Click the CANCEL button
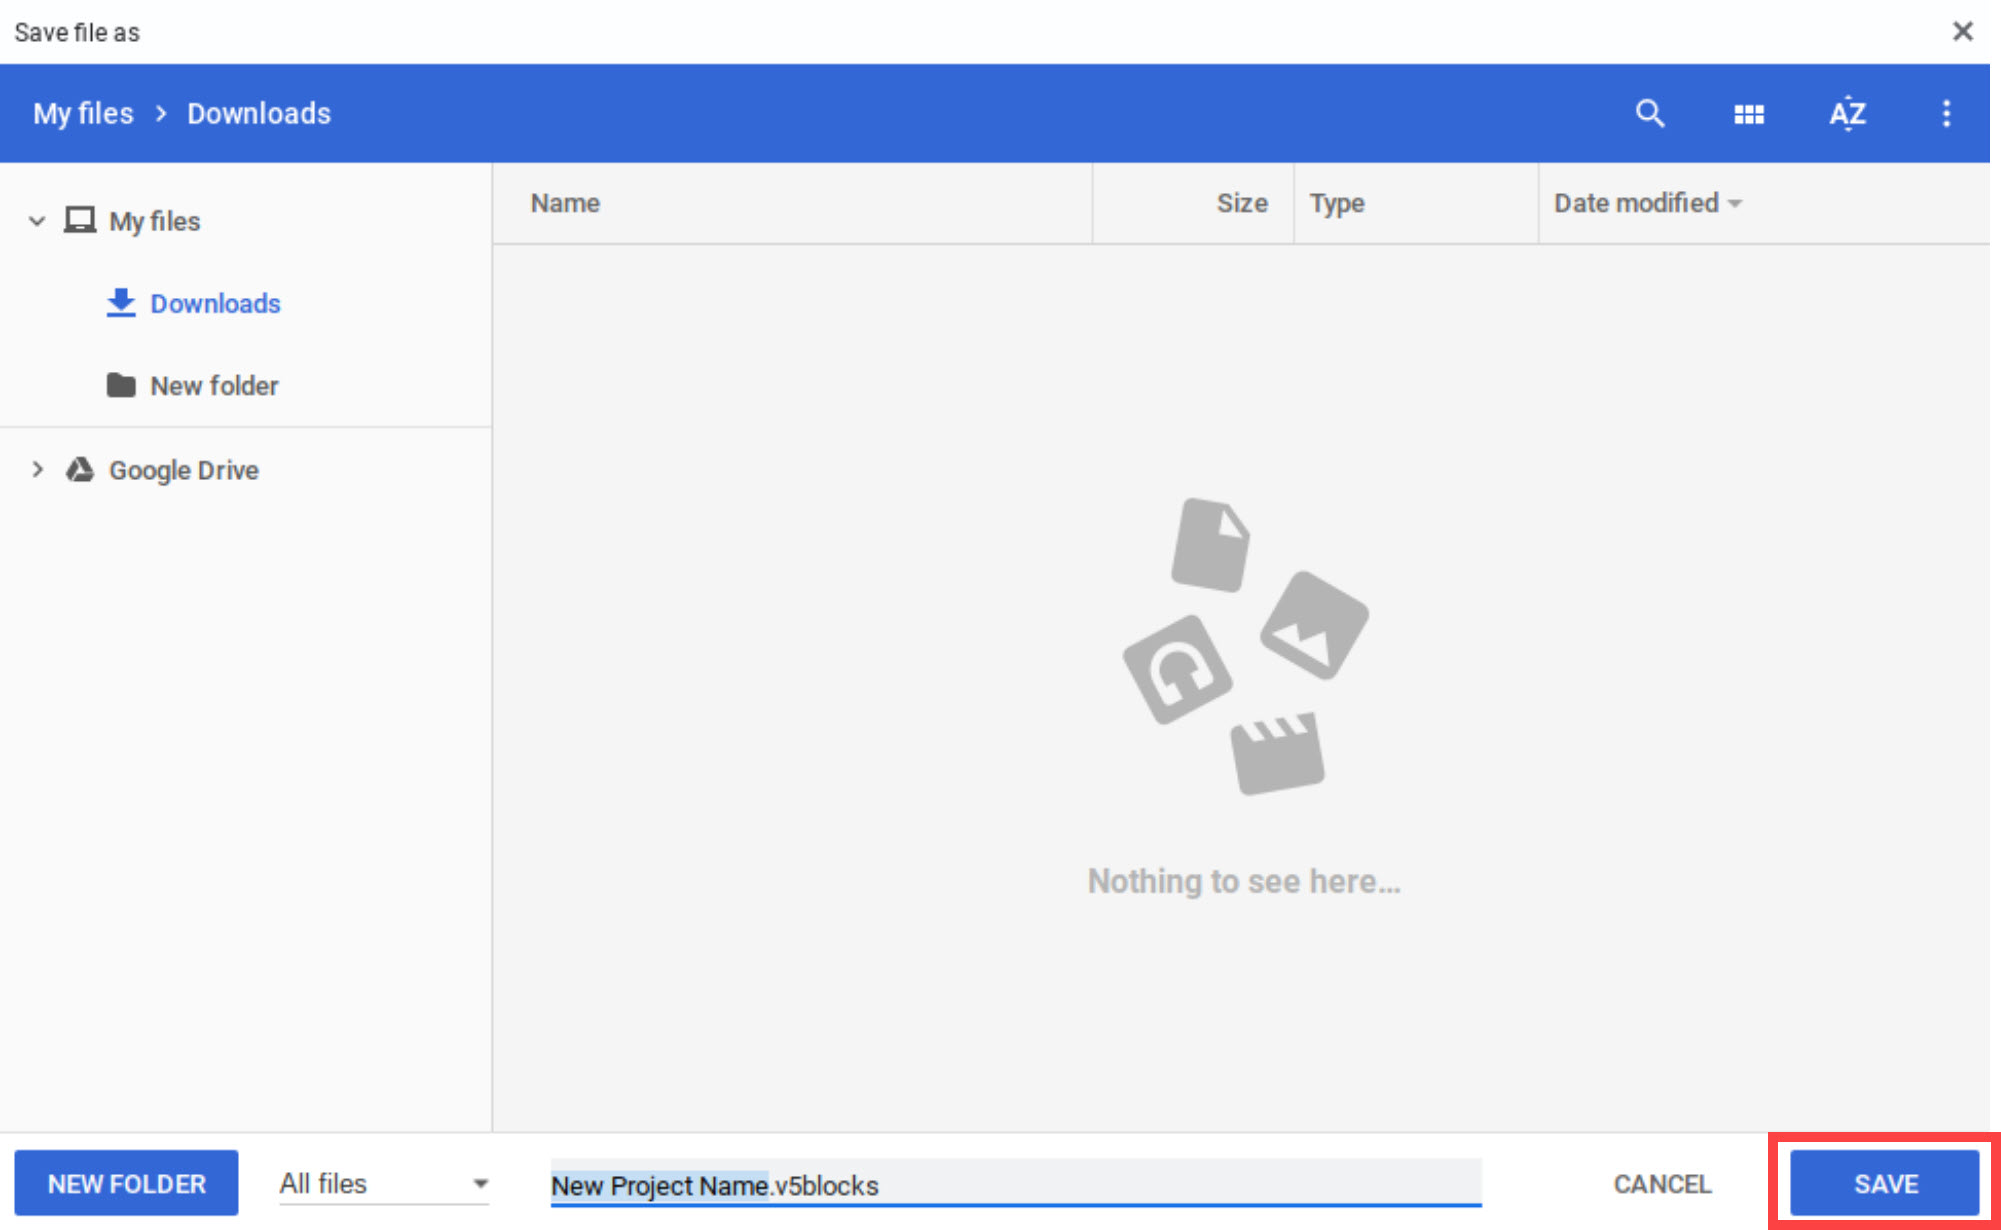 1661,1183
